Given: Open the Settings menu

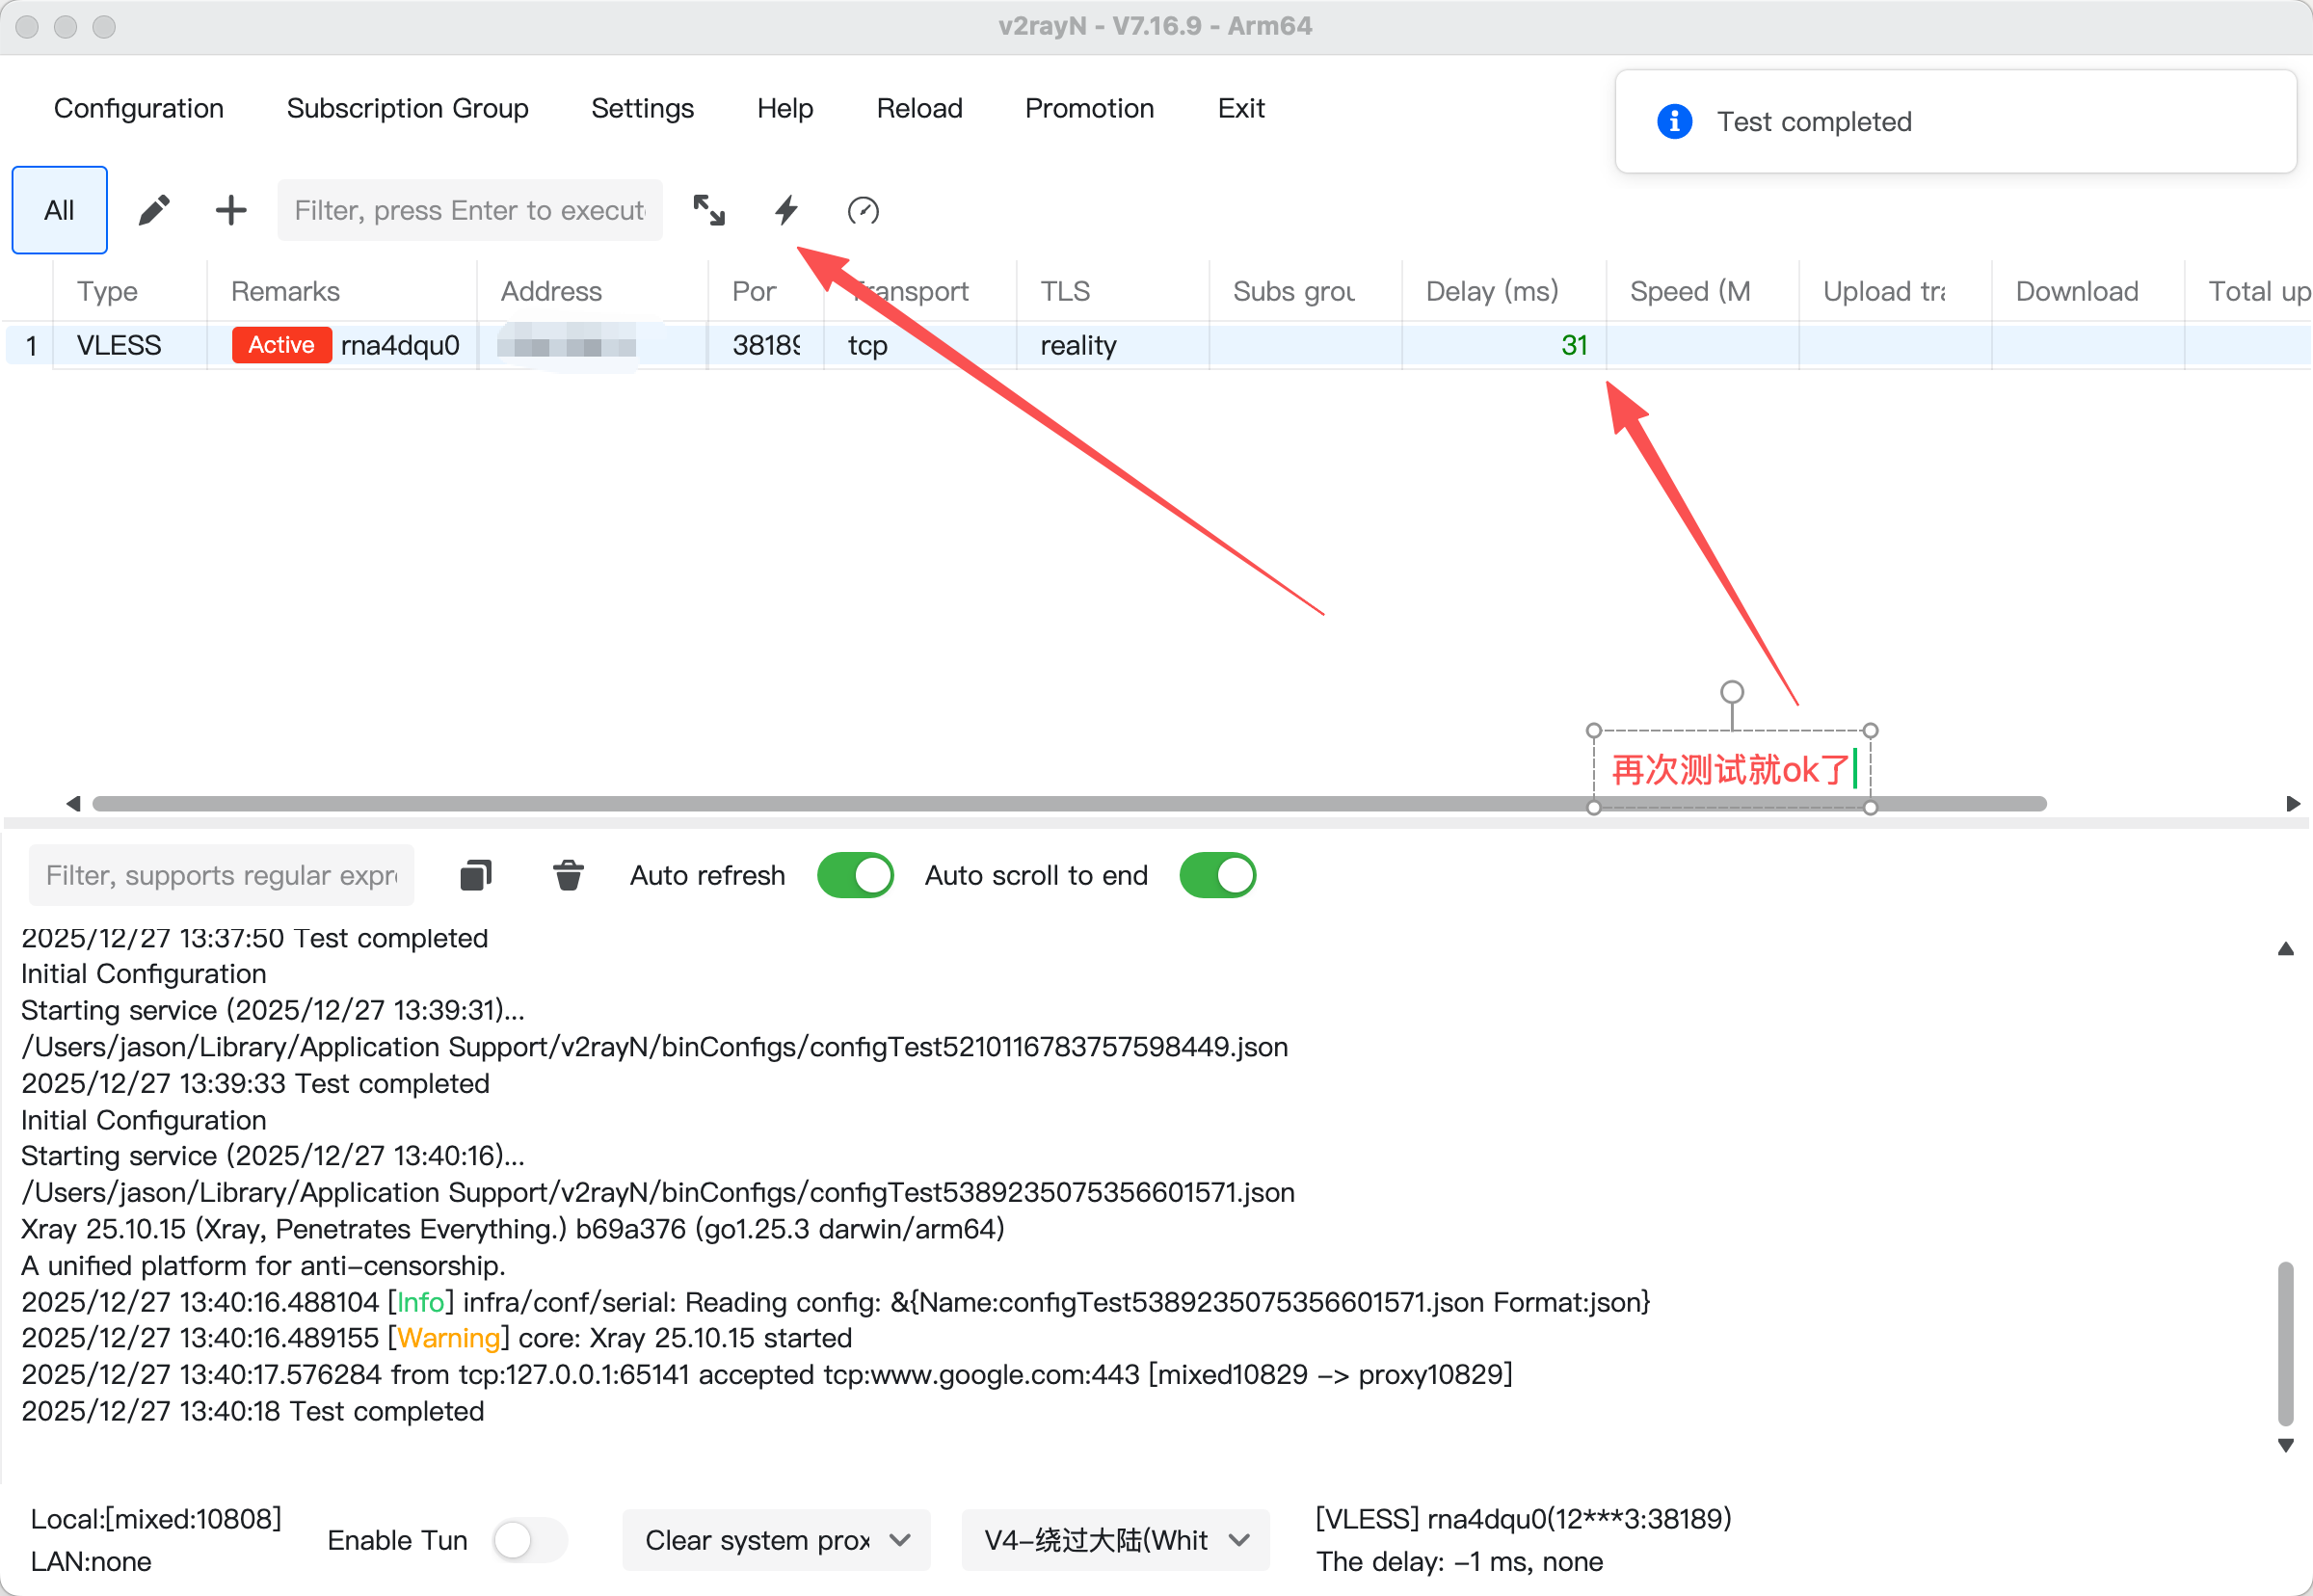Looking at the screenshot, I should tap(643, 108).
